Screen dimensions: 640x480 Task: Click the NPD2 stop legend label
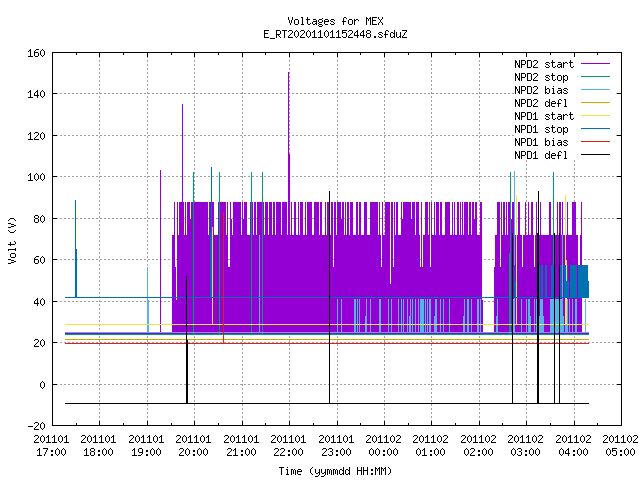click(x=541, y=77)
